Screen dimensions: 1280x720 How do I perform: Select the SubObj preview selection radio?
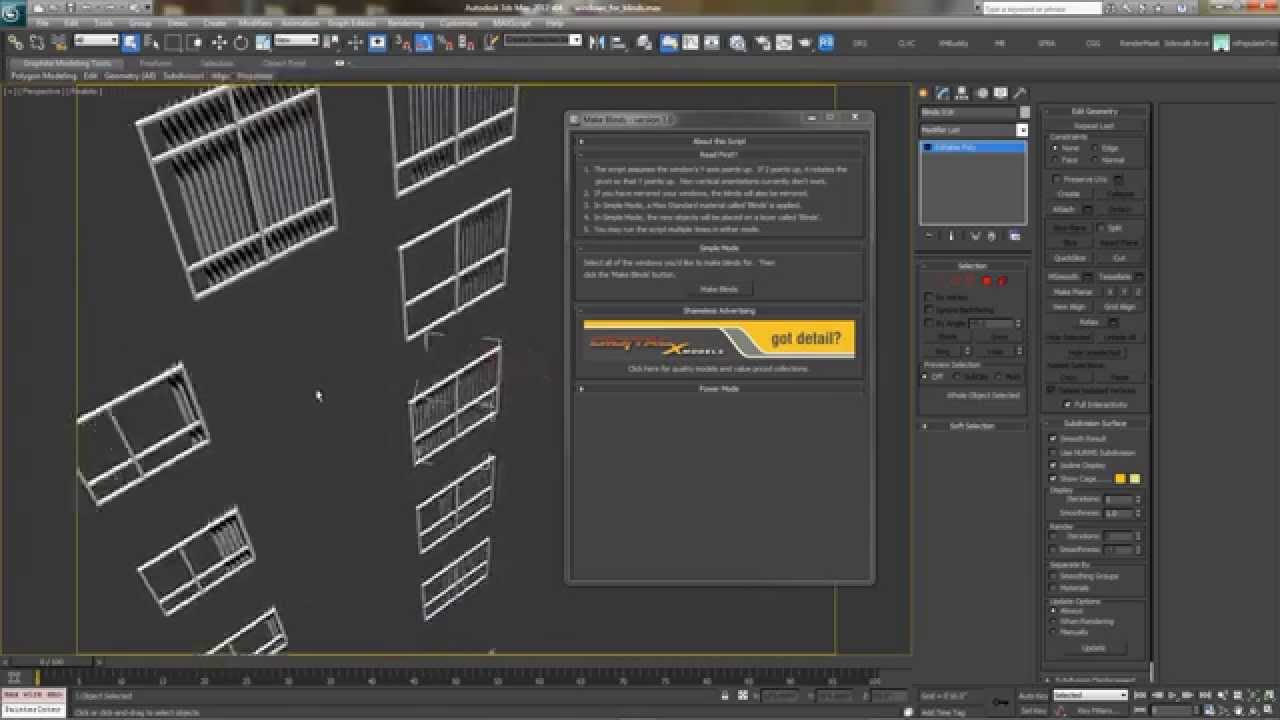click(x=957, y=377)
